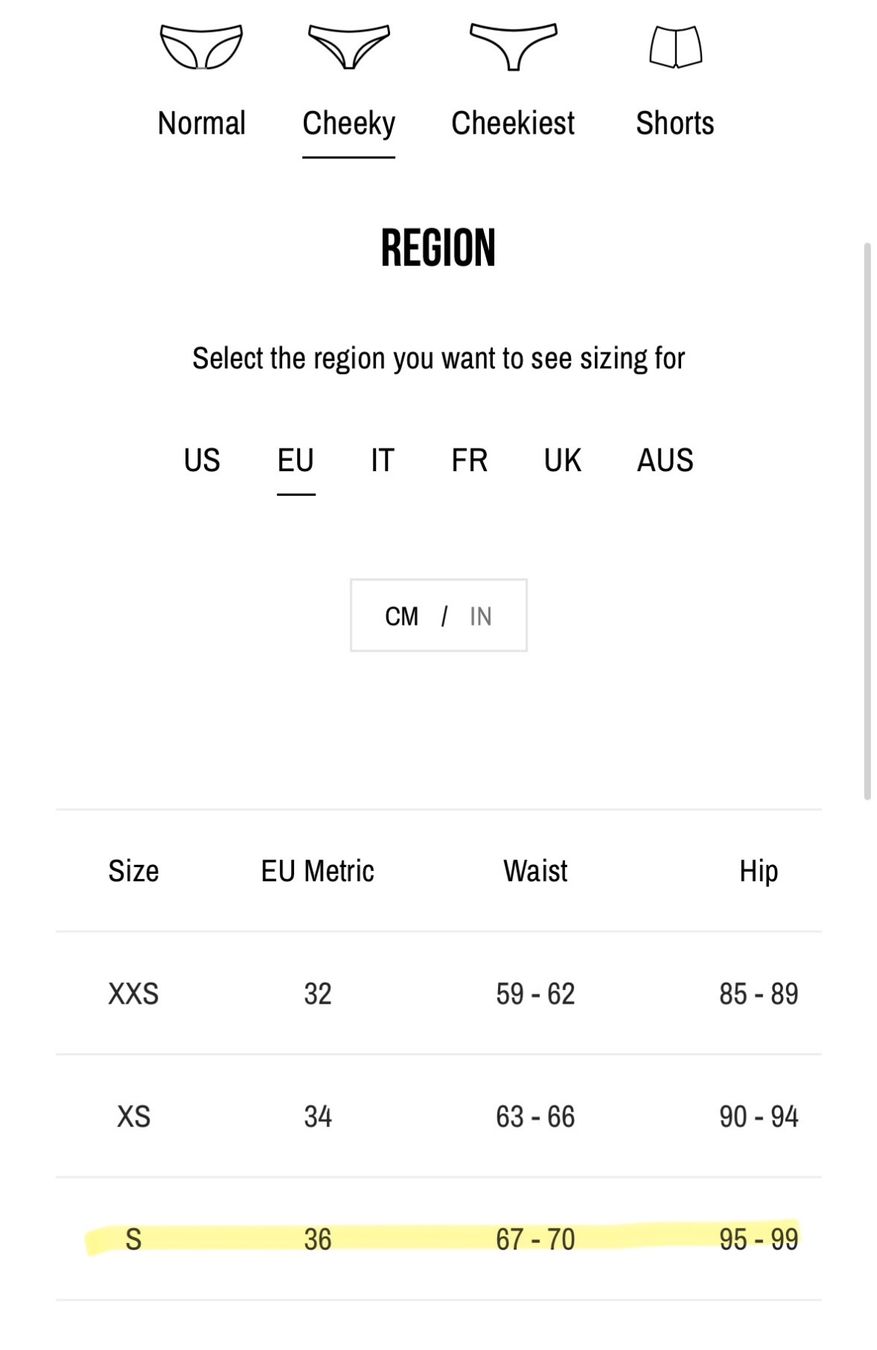Click the XS size row label

tap(133, 1116)
